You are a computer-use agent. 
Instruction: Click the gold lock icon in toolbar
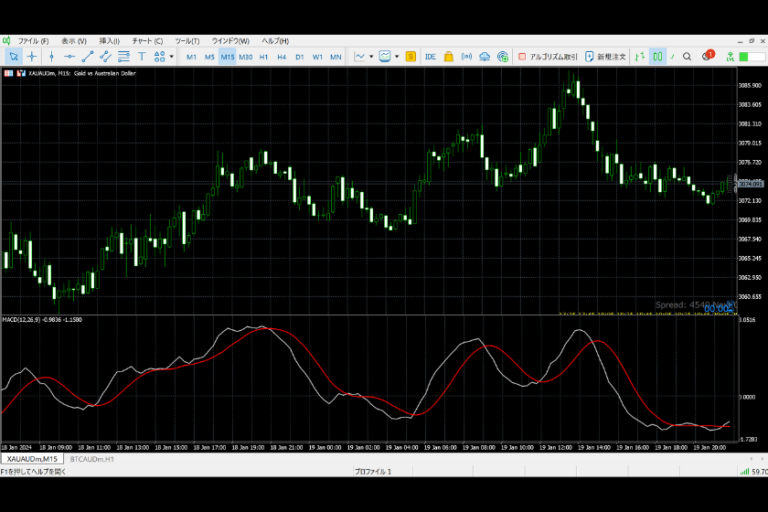449,57
